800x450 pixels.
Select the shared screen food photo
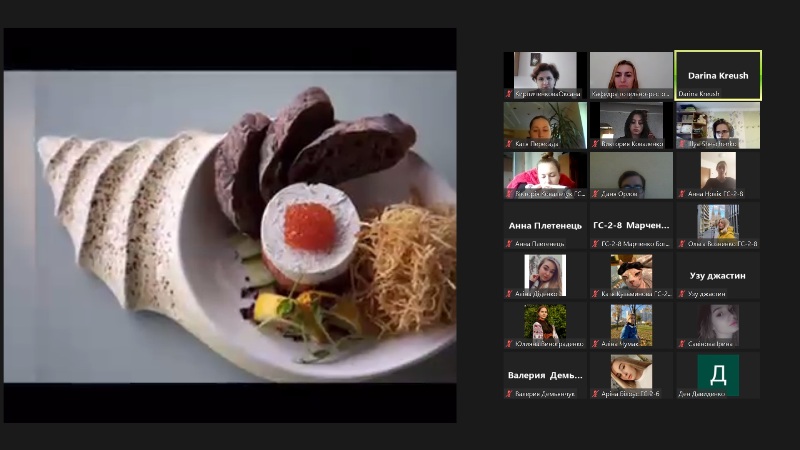point(230,226)
